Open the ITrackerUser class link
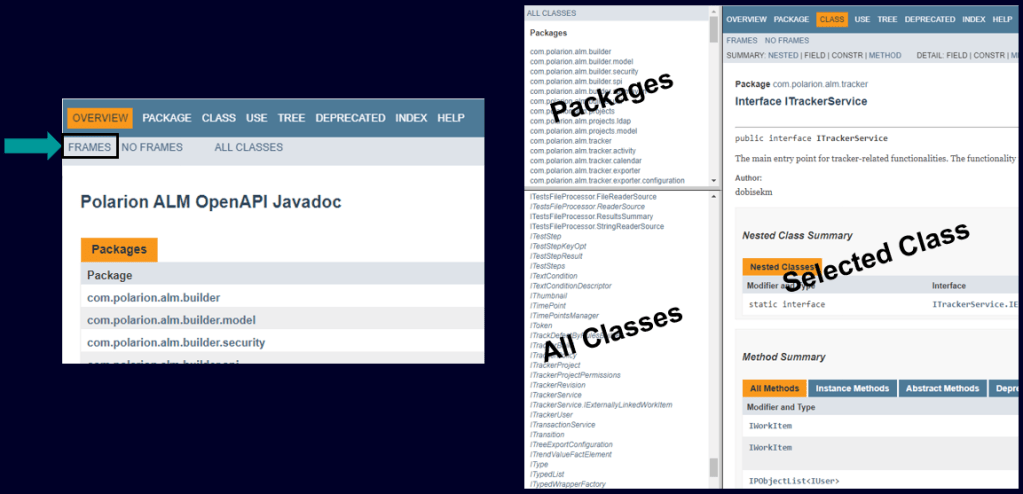This screenshot has height=494, width=1023. tap(551, 414)
